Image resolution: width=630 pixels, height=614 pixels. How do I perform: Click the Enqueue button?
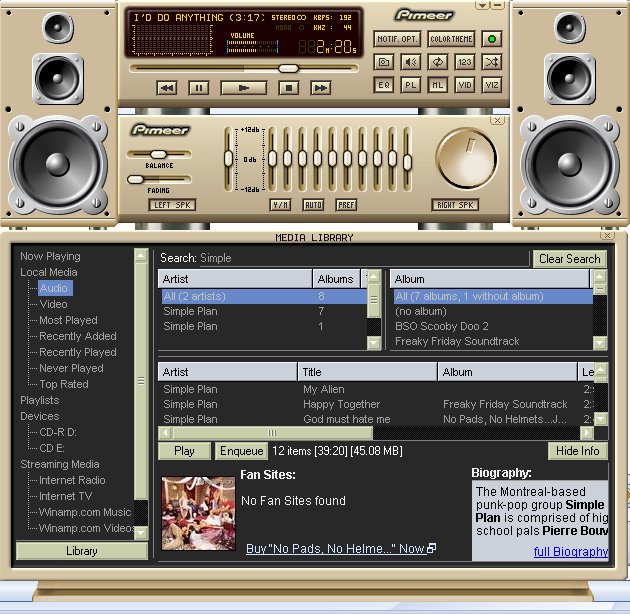click(x=241, y=451)
